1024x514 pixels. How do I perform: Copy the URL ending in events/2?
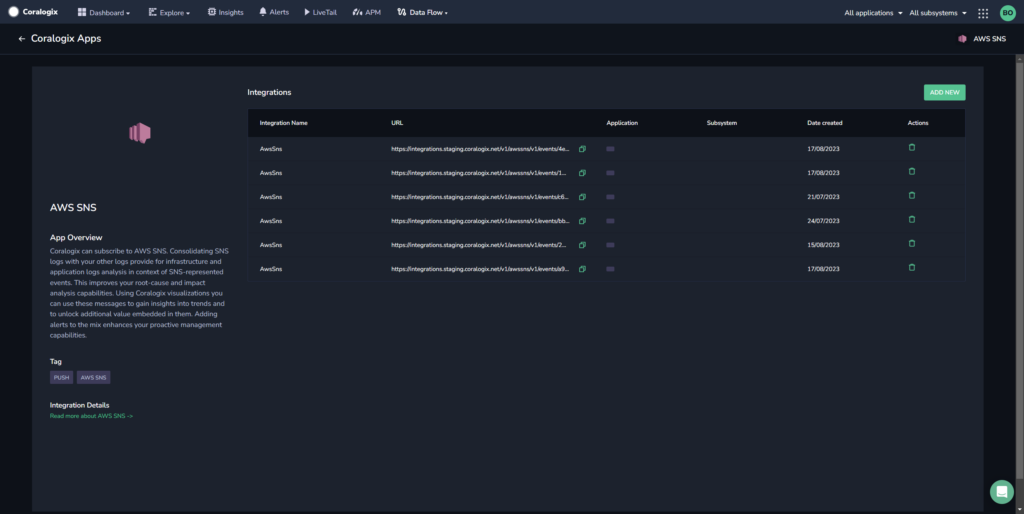pos(582,245)
